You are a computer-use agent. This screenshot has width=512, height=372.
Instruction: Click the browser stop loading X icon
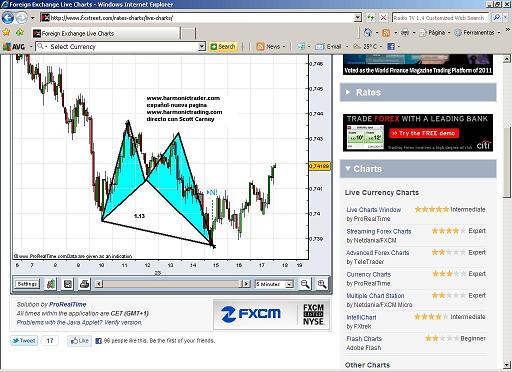pos(383,18)
